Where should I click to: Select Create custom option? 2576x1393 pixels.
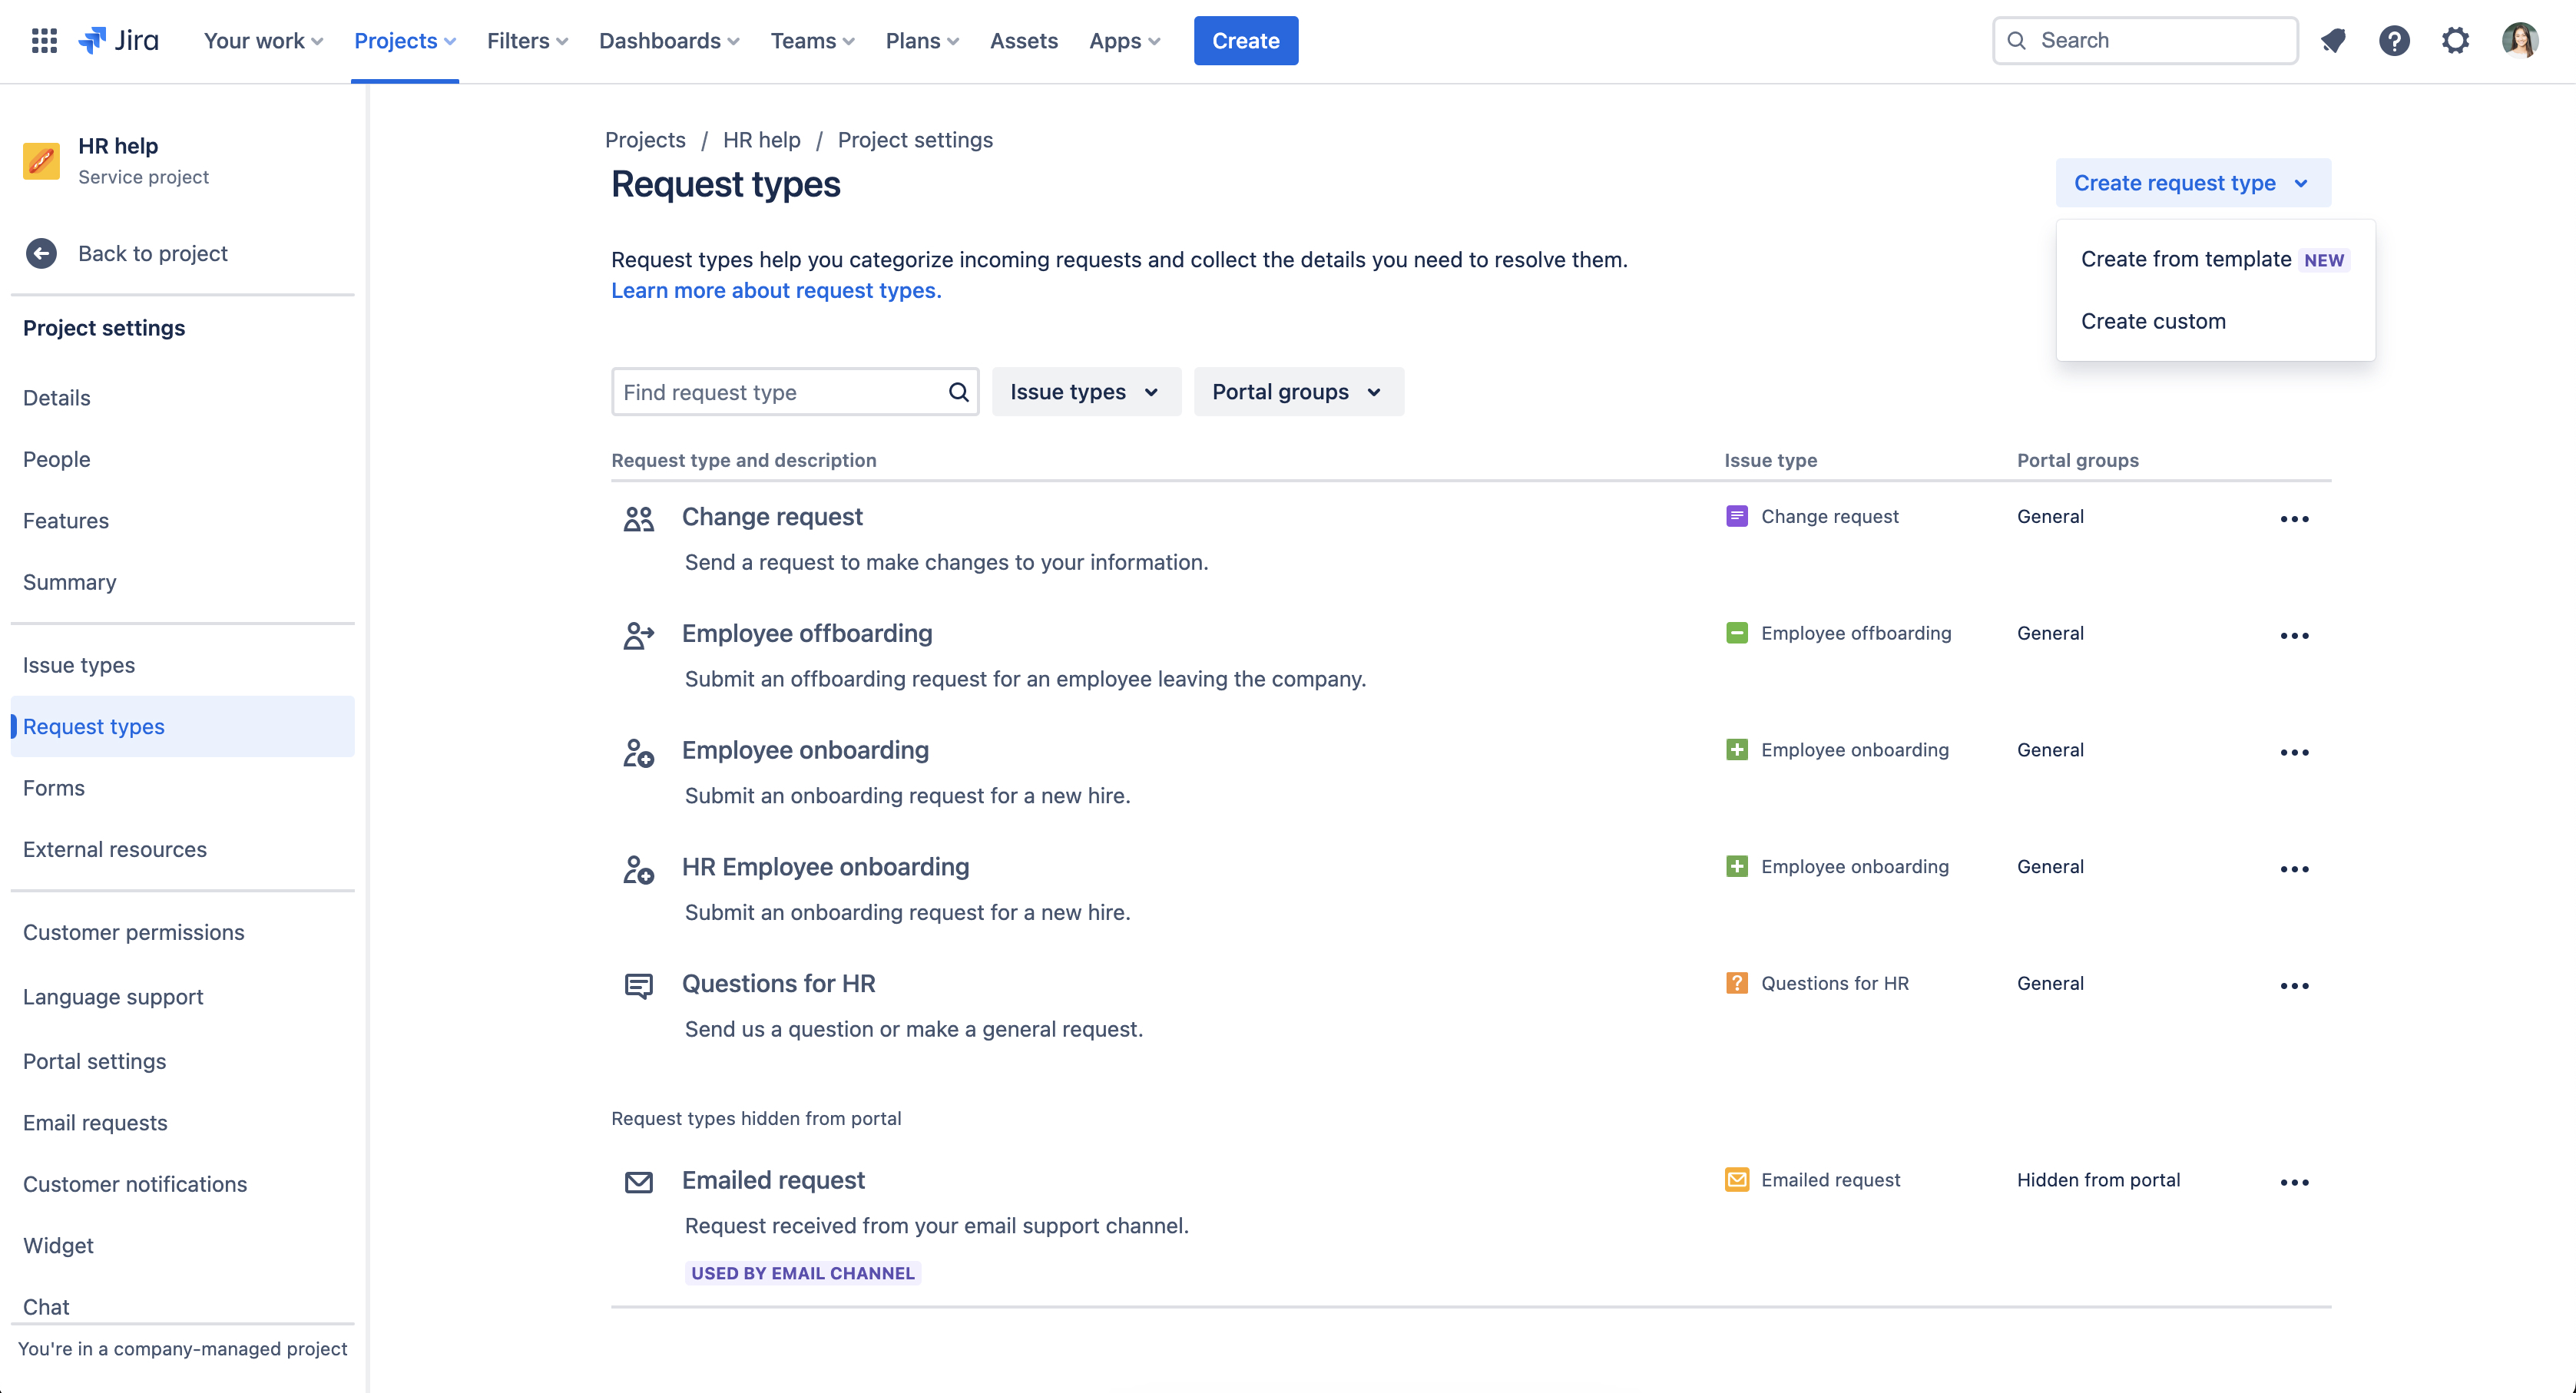click(x=2153, y=321)
